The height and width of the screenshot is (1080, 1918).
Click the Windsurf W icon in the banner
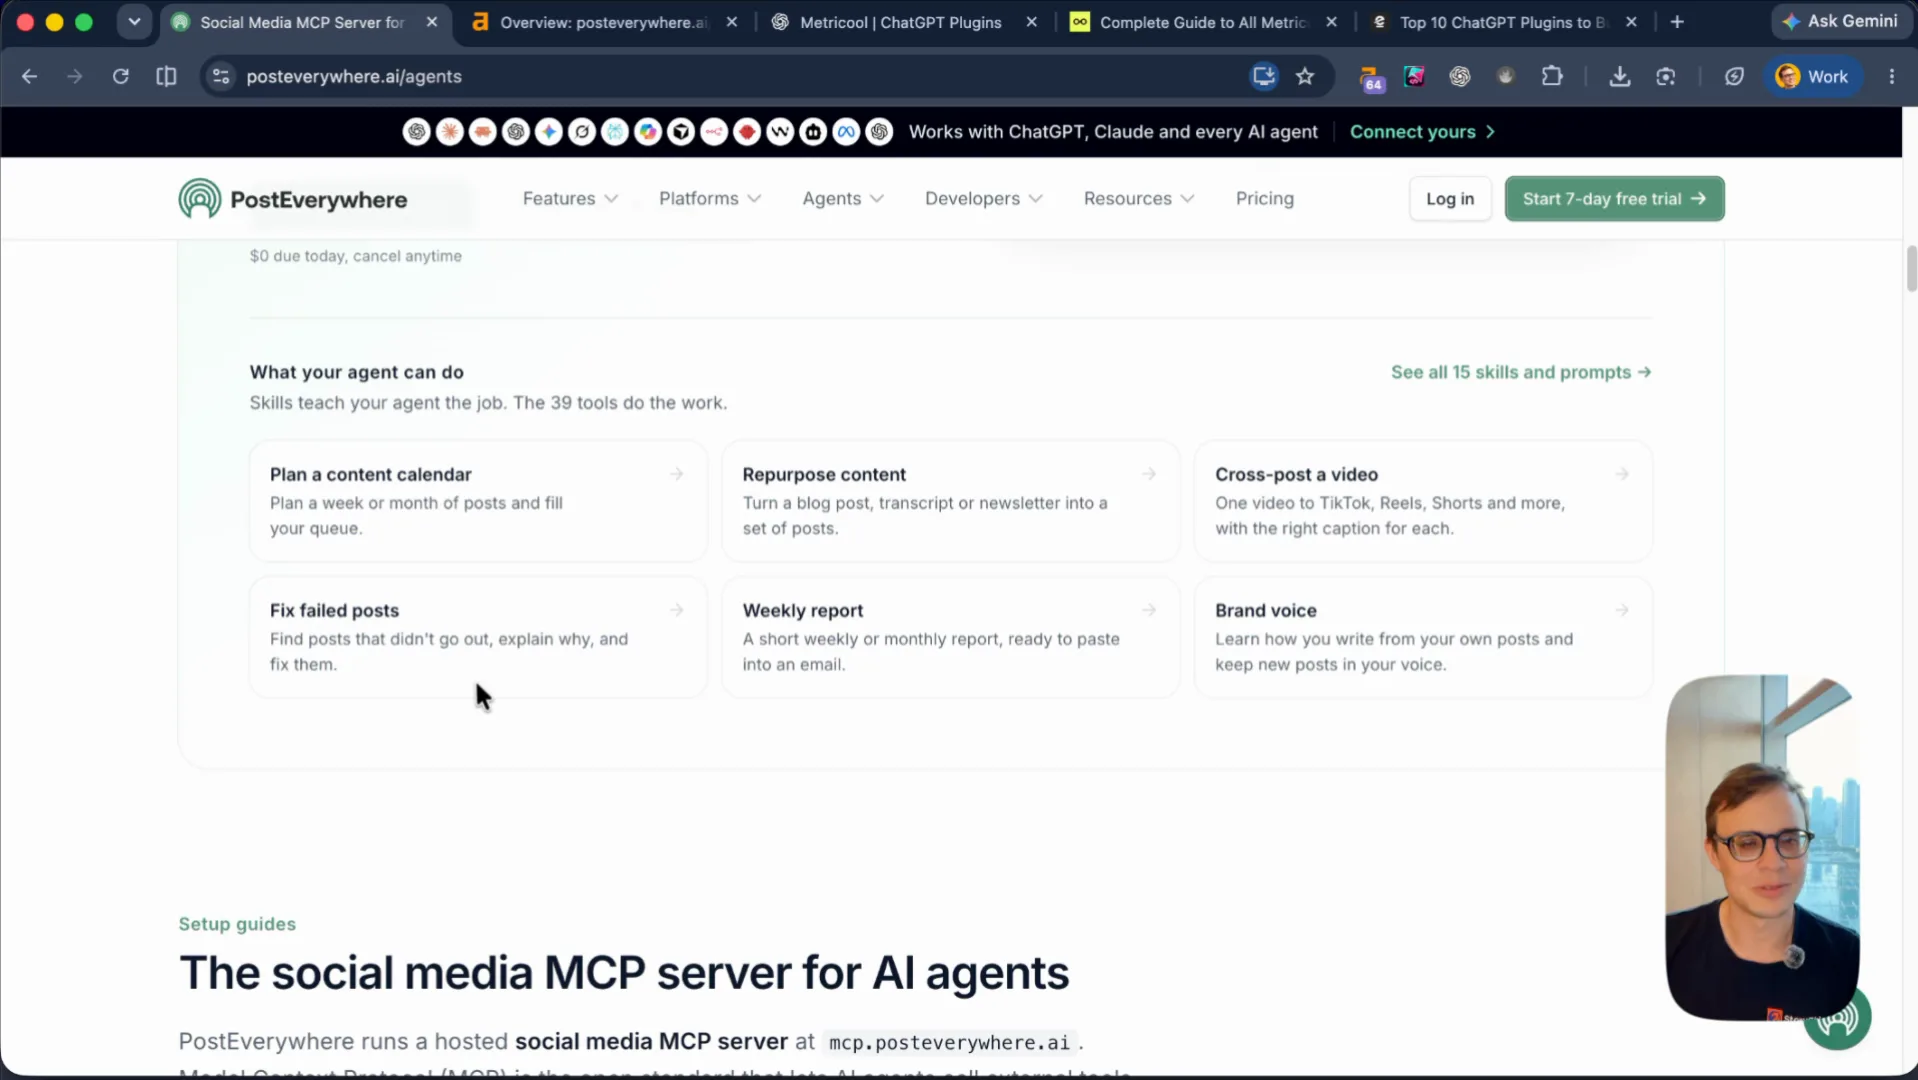[780, 132]
